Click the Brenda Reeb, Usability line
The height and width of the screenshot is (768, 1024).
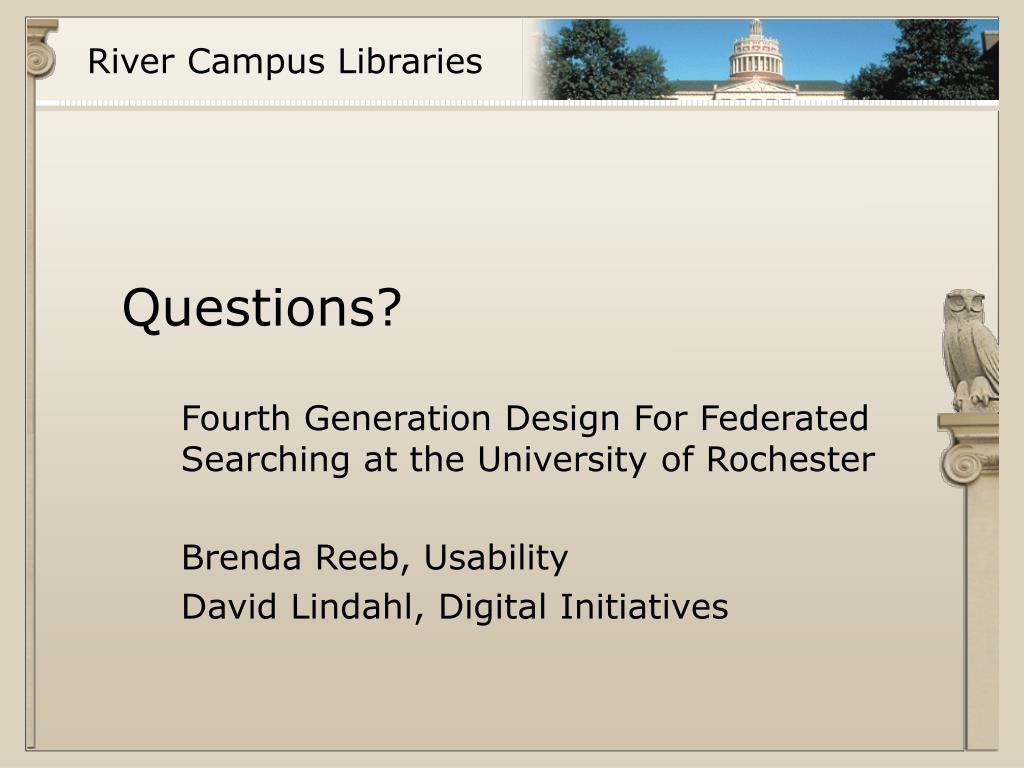click(375, 558)
